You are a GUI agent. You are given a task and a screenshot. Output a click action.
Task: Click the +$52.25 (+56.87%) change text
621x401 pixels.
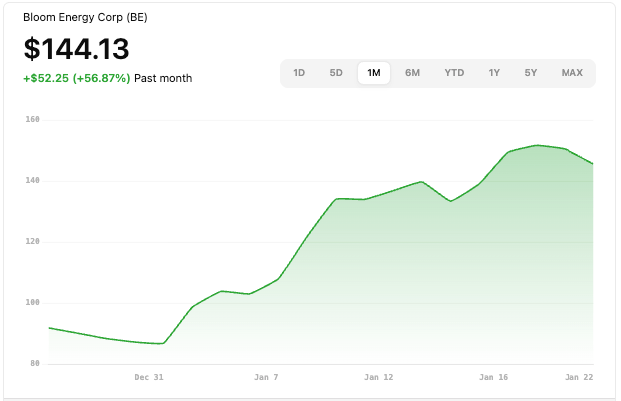[76, 78]
